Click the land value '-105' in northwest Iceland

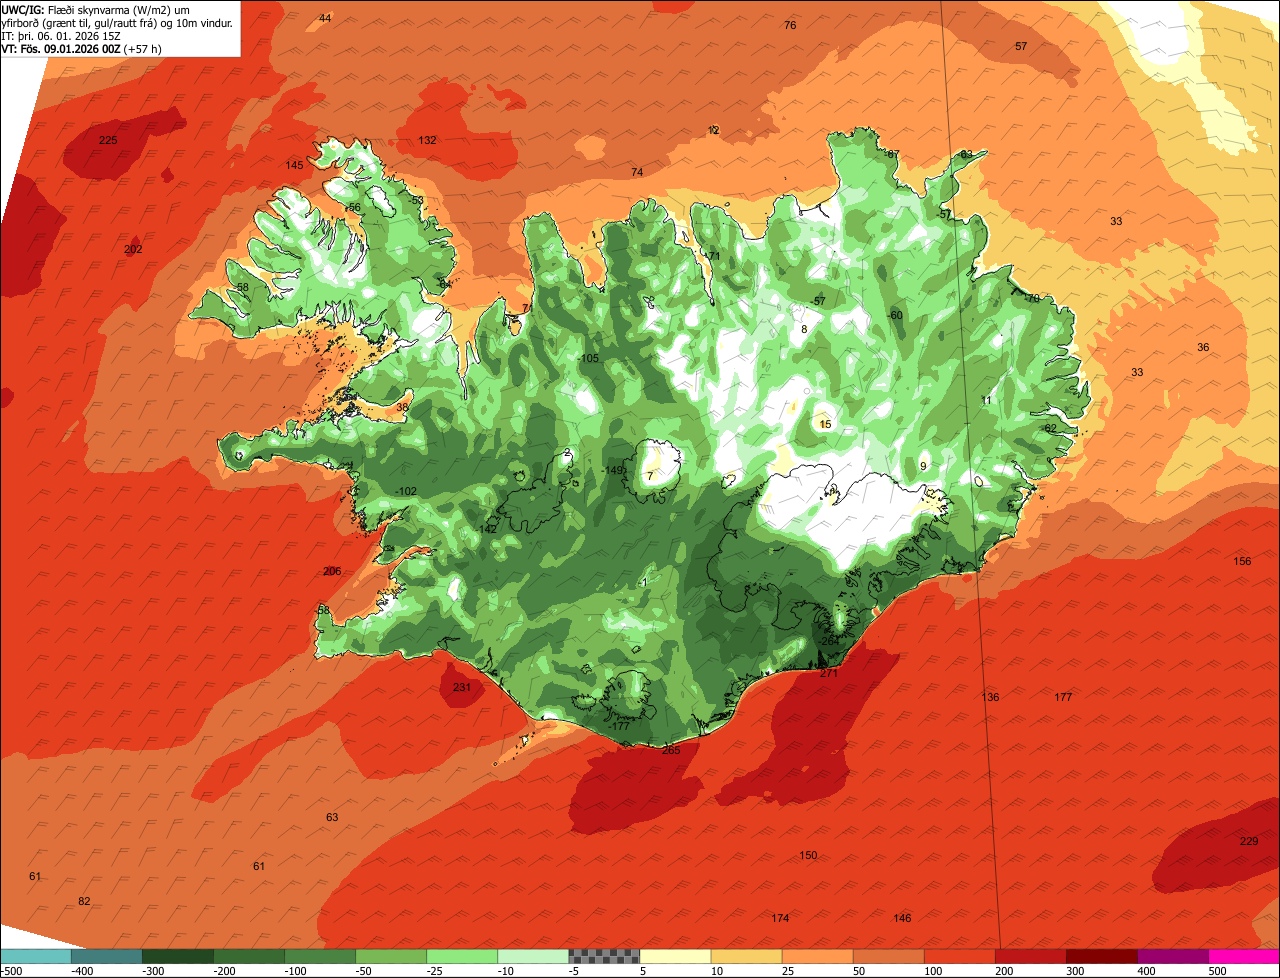[588, 358]
